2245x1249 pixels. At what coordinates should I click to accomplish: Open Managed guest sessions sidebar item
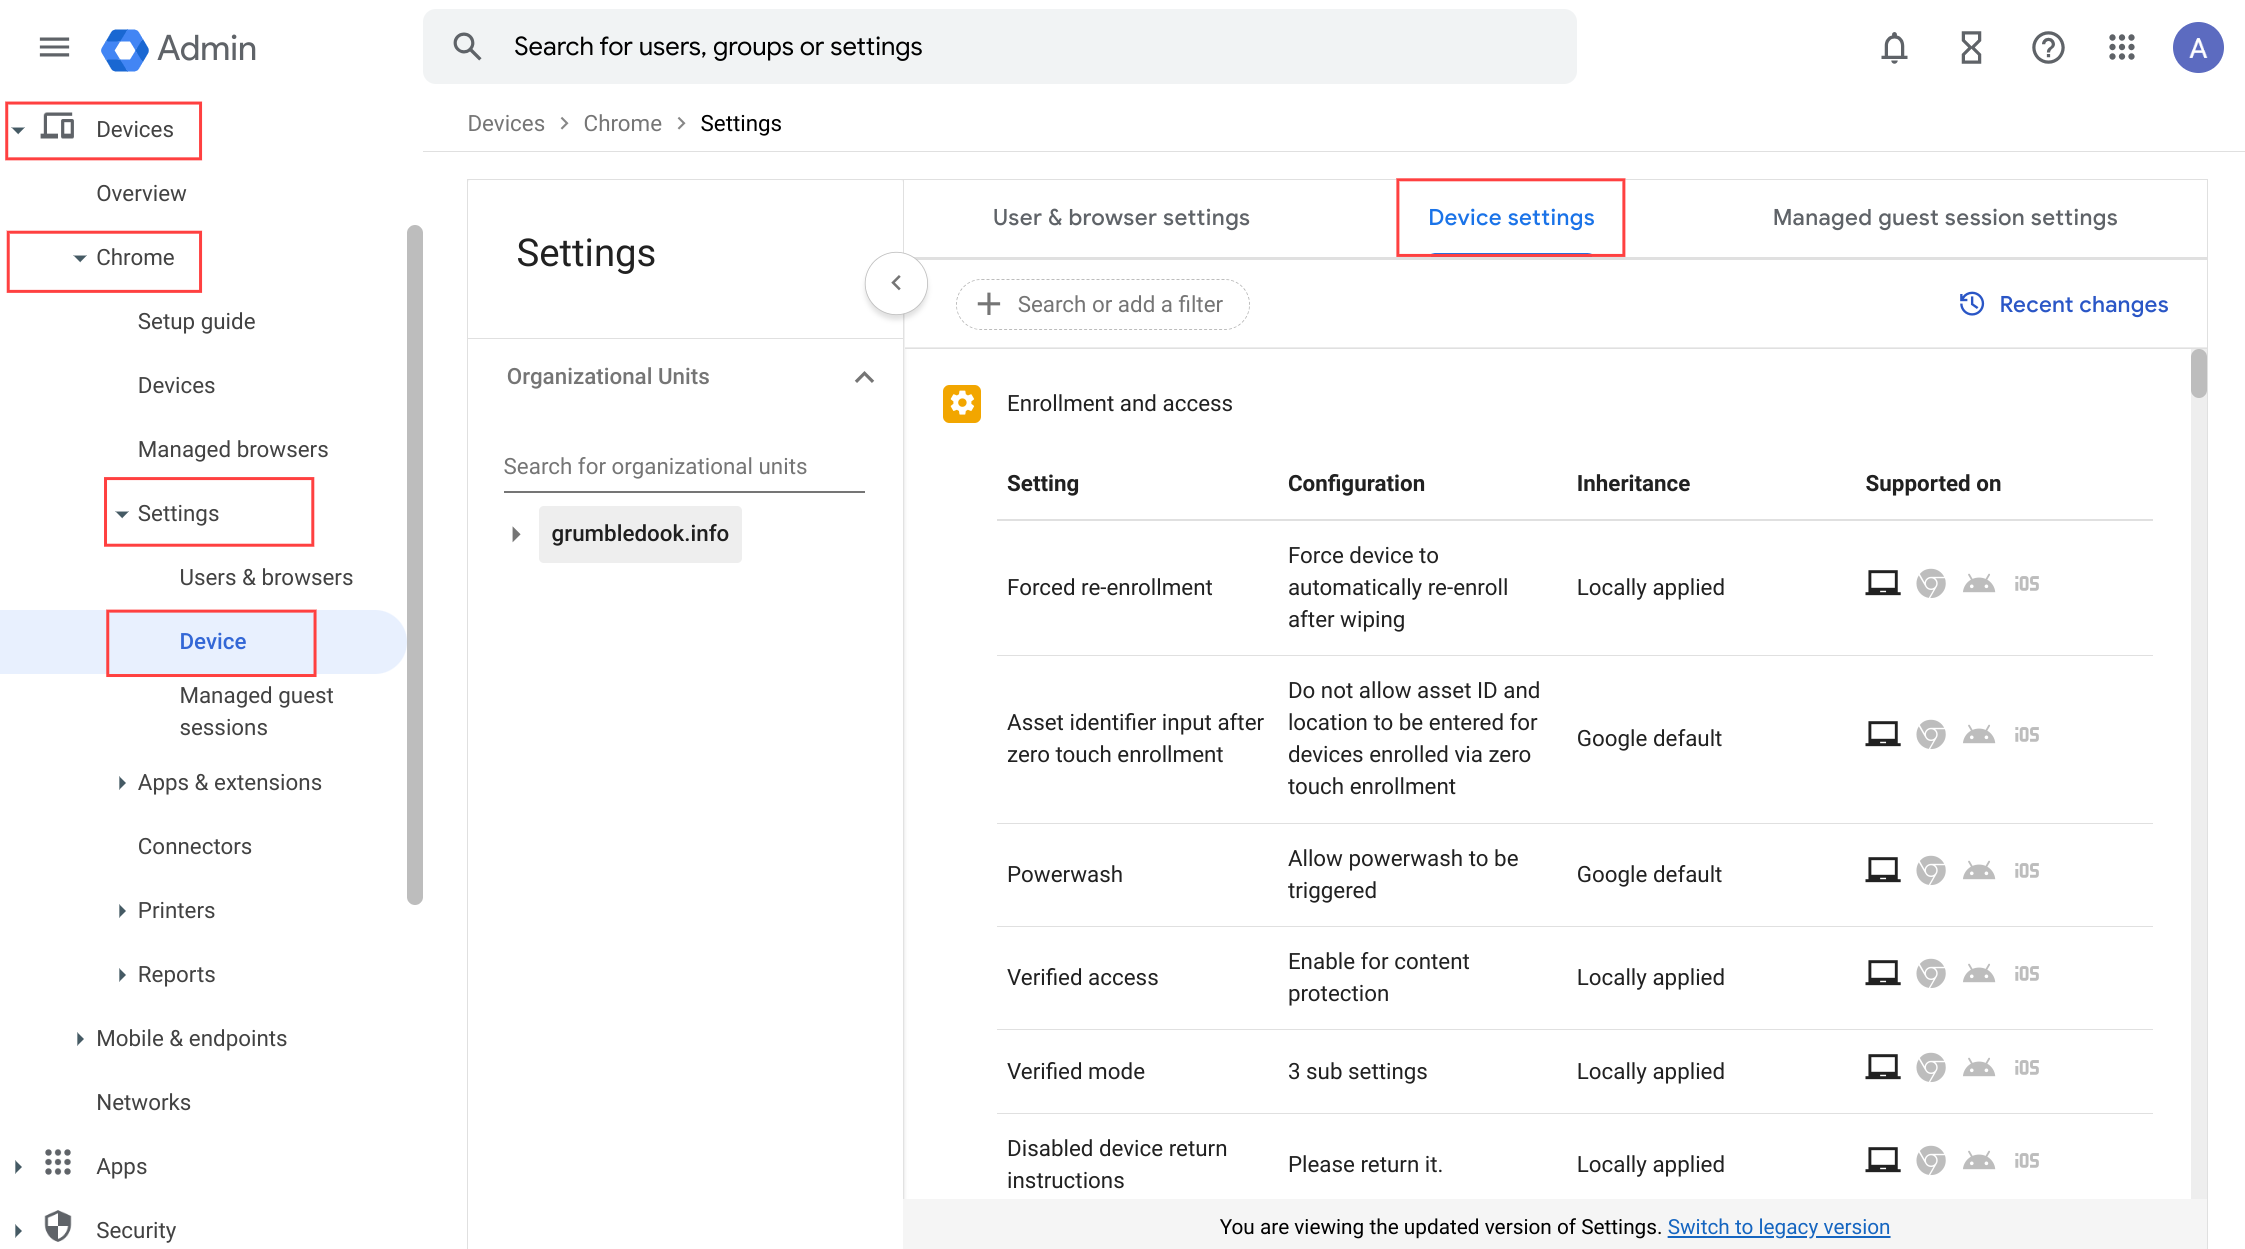click(256, 711)
